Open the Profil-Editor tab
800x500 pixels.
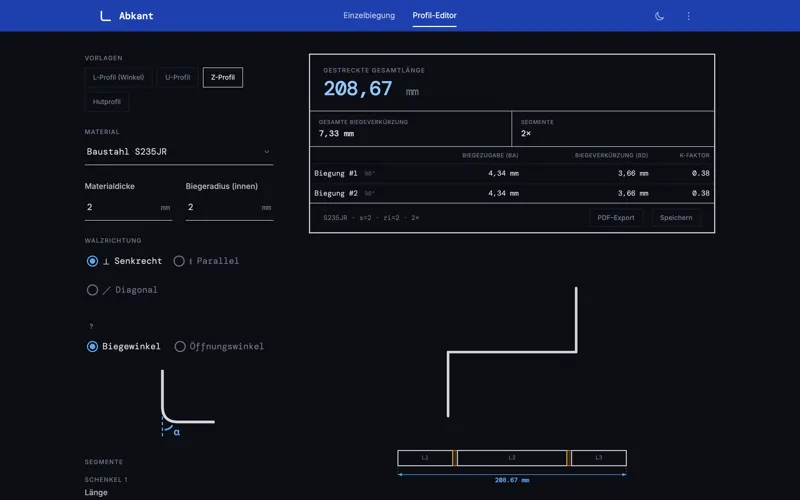434,16
